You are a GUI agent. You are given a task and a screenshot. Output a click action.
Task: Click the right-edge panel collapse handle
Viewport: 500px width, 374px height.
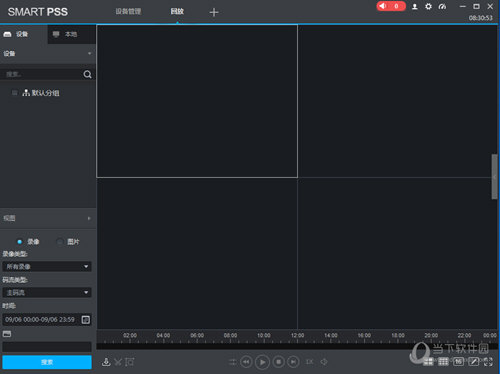tap(494, 177)
